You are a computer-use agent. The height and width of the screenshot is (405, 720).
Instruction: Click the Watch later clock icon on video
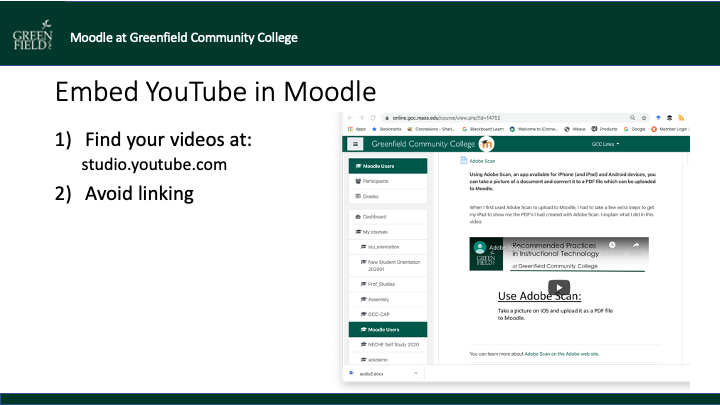tap(612, 245)
